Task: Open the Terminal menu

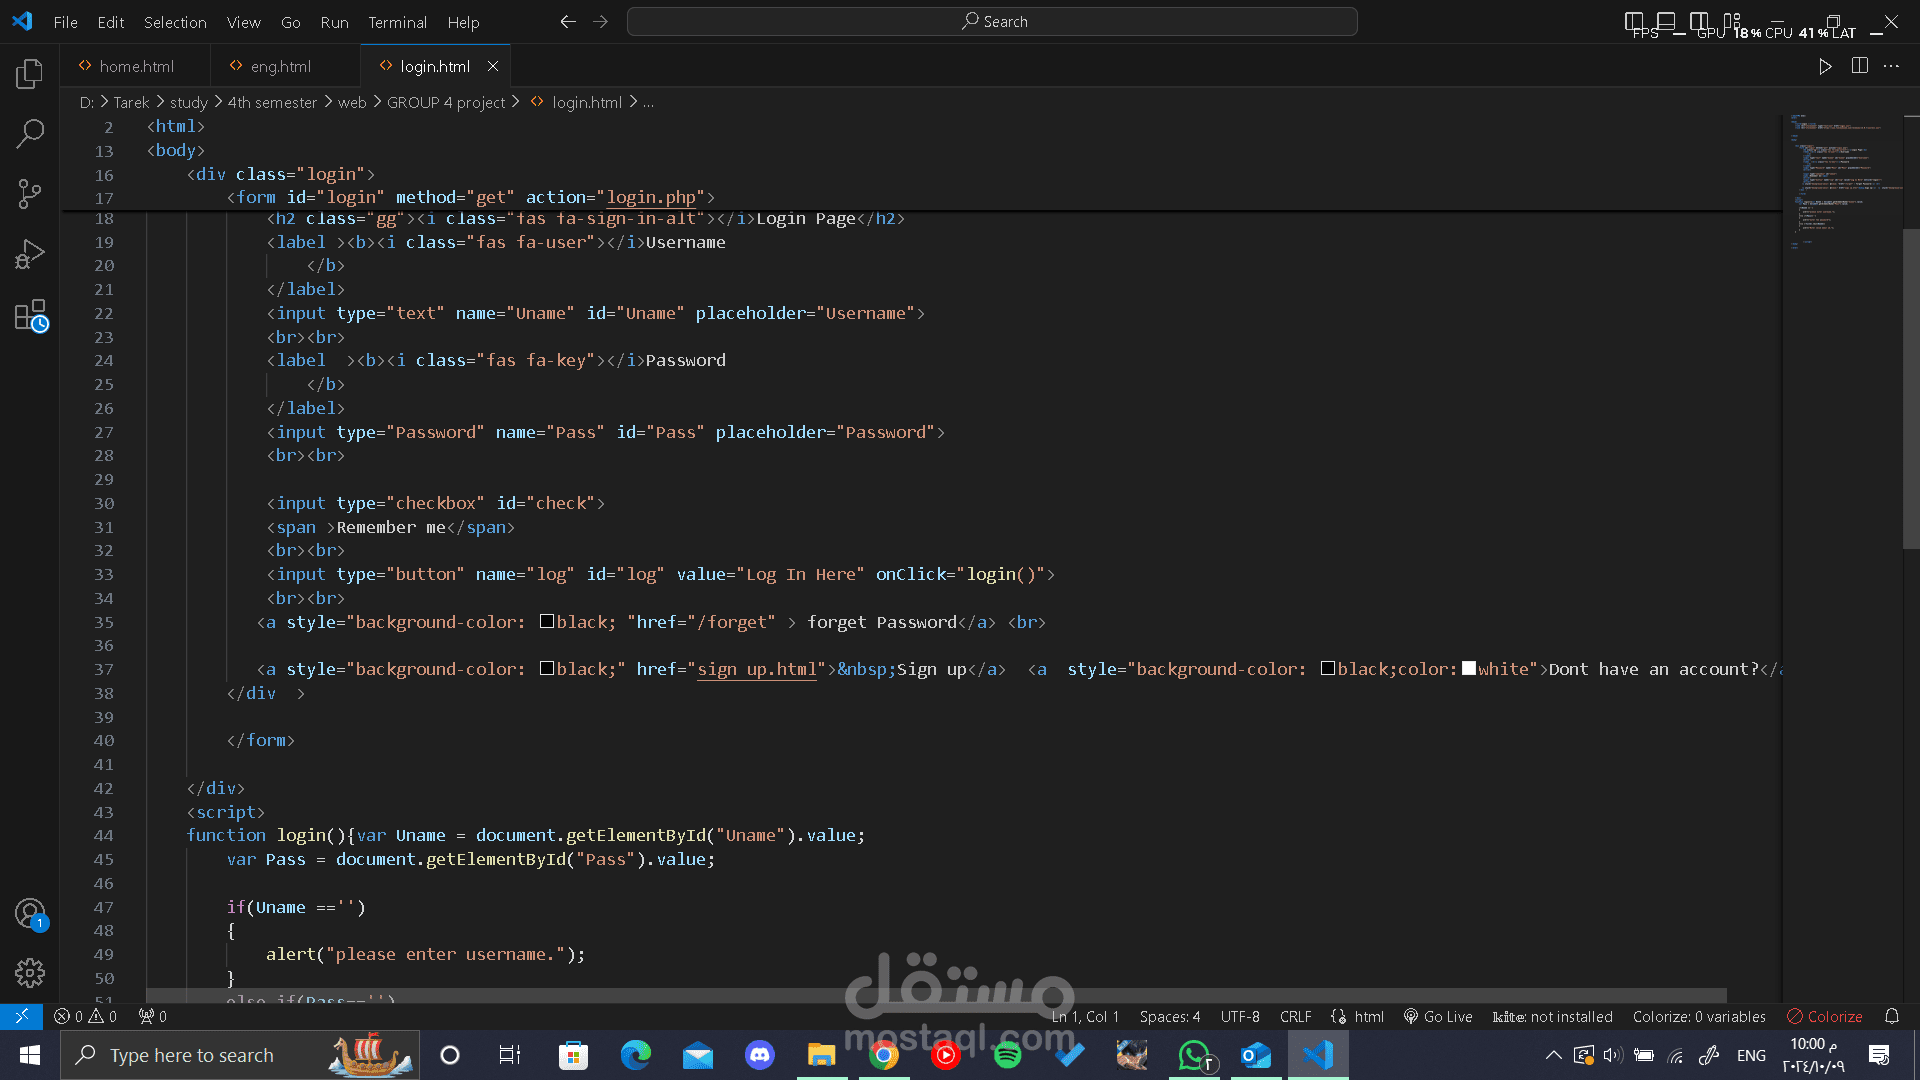Action: coord(397,22)
